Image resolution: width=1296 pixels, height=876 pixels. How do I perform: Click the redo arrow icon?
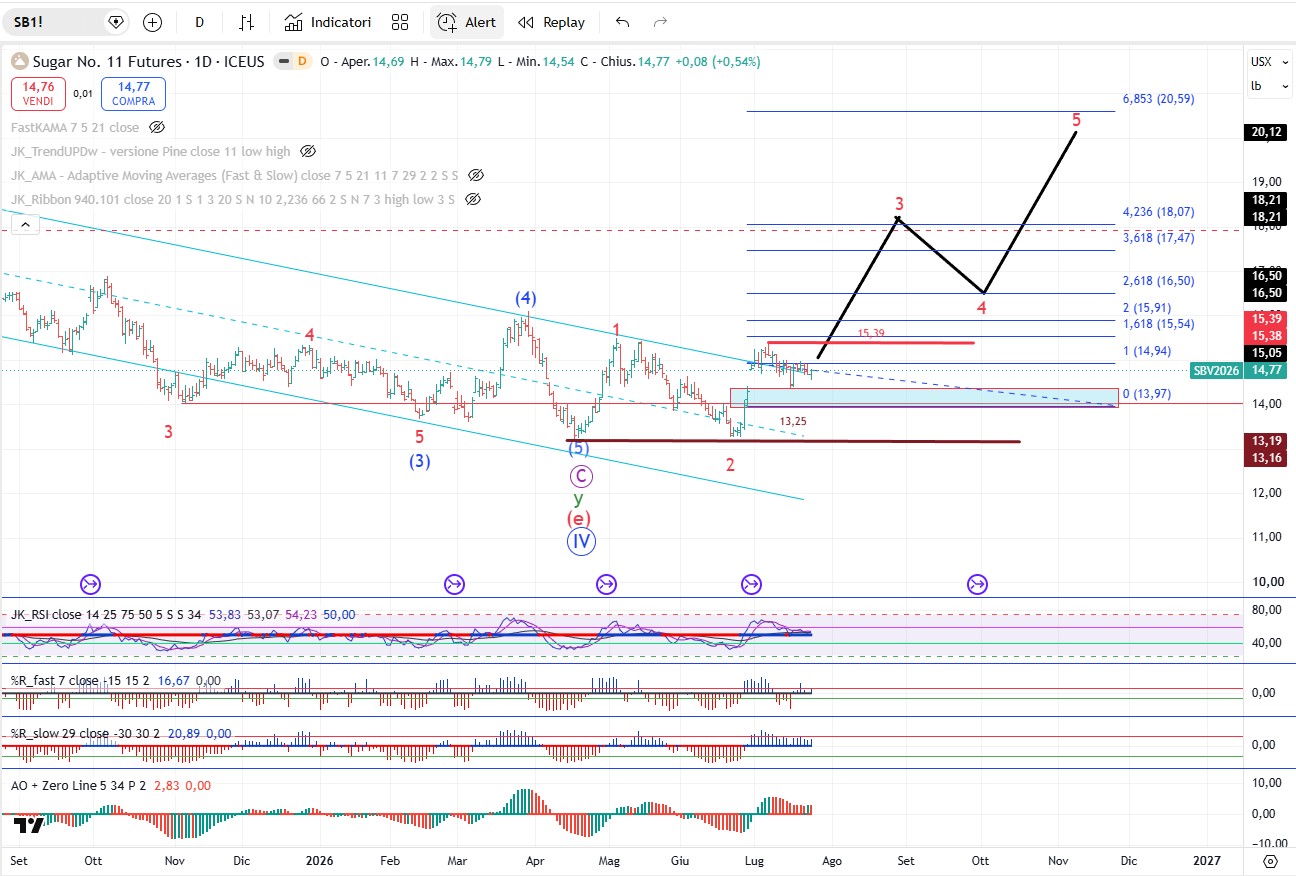660,22
